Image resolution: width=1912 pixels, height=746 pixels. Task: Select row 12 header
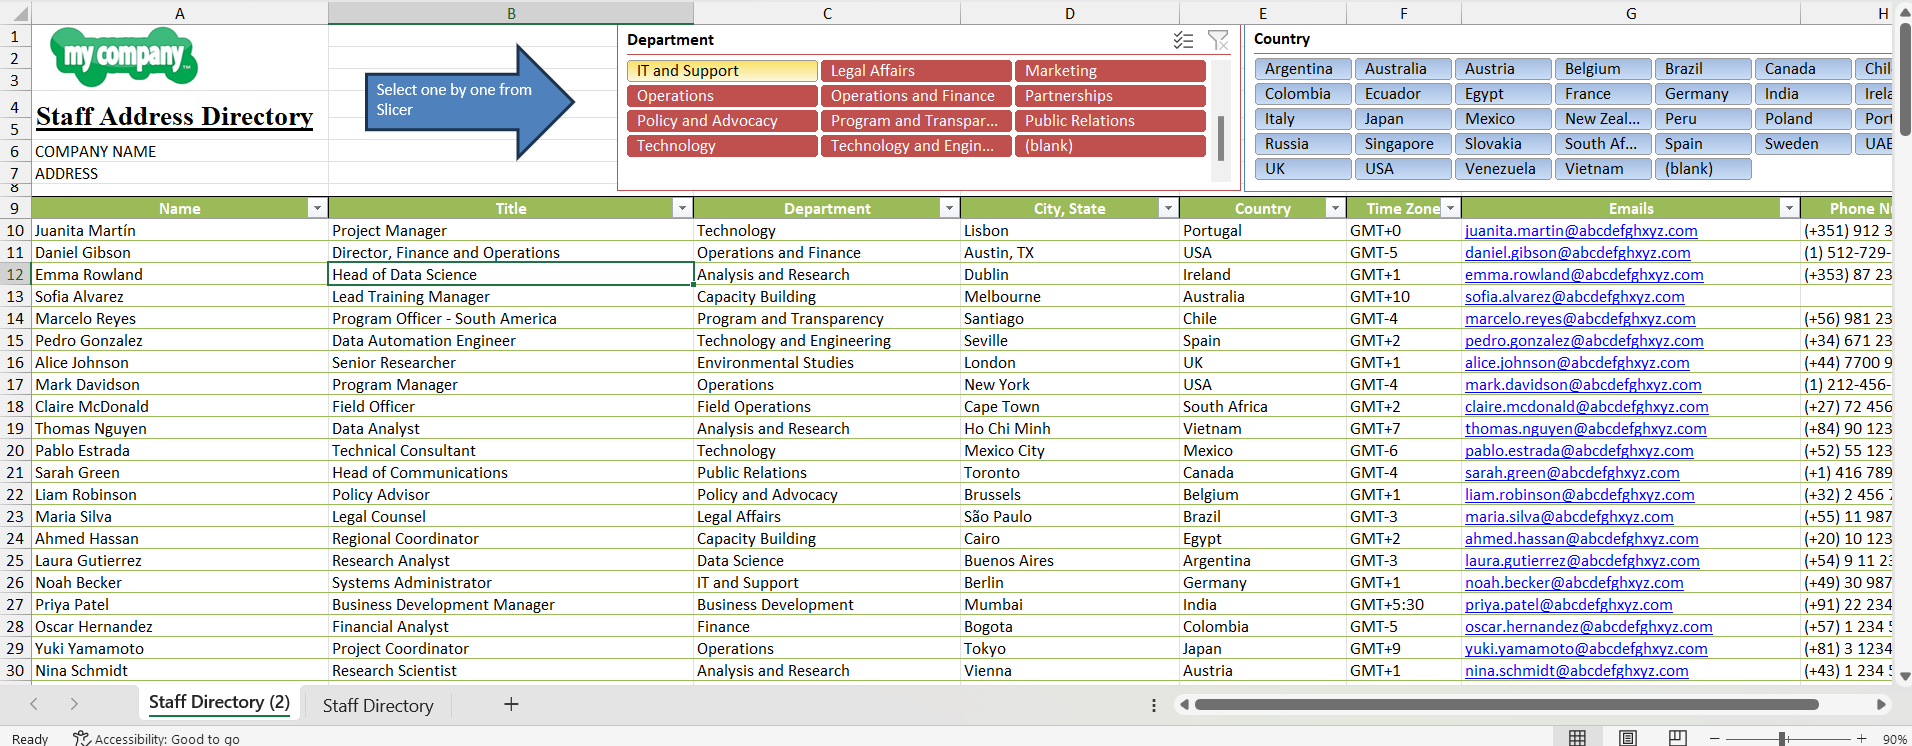(x=15, y=274)
